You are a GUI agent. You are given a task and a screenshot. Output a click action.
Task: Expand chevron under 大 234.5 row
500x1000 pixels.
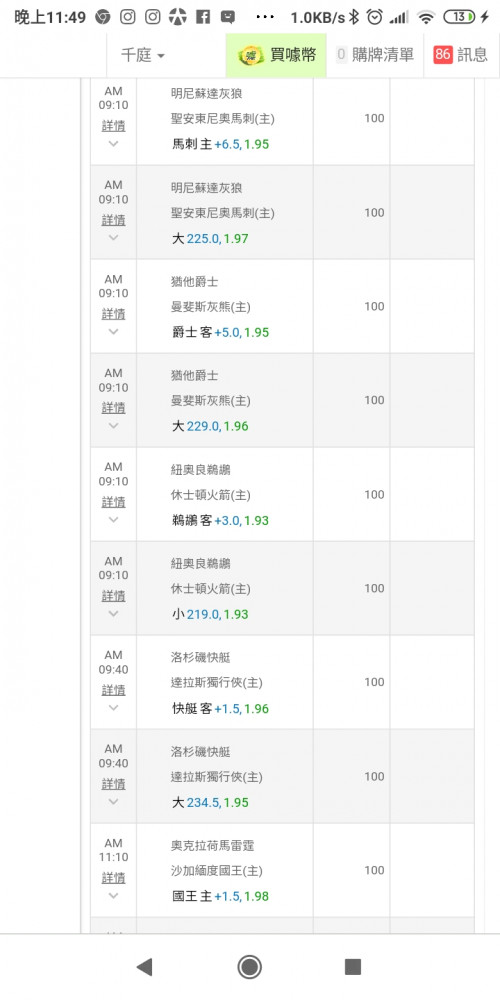[x=114, y=801]
